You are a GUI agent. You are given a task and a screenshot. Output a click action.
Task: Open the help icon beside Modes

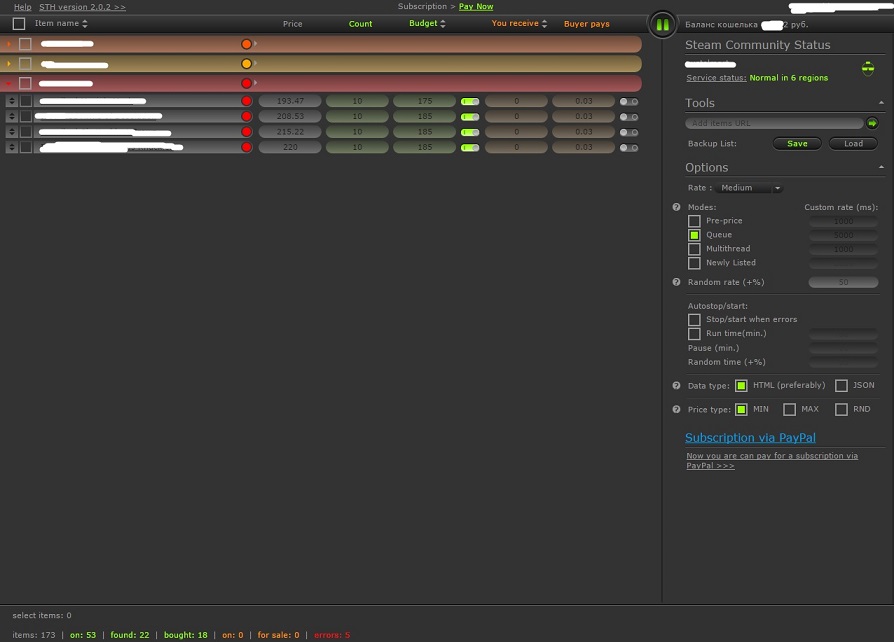[676, 207]
